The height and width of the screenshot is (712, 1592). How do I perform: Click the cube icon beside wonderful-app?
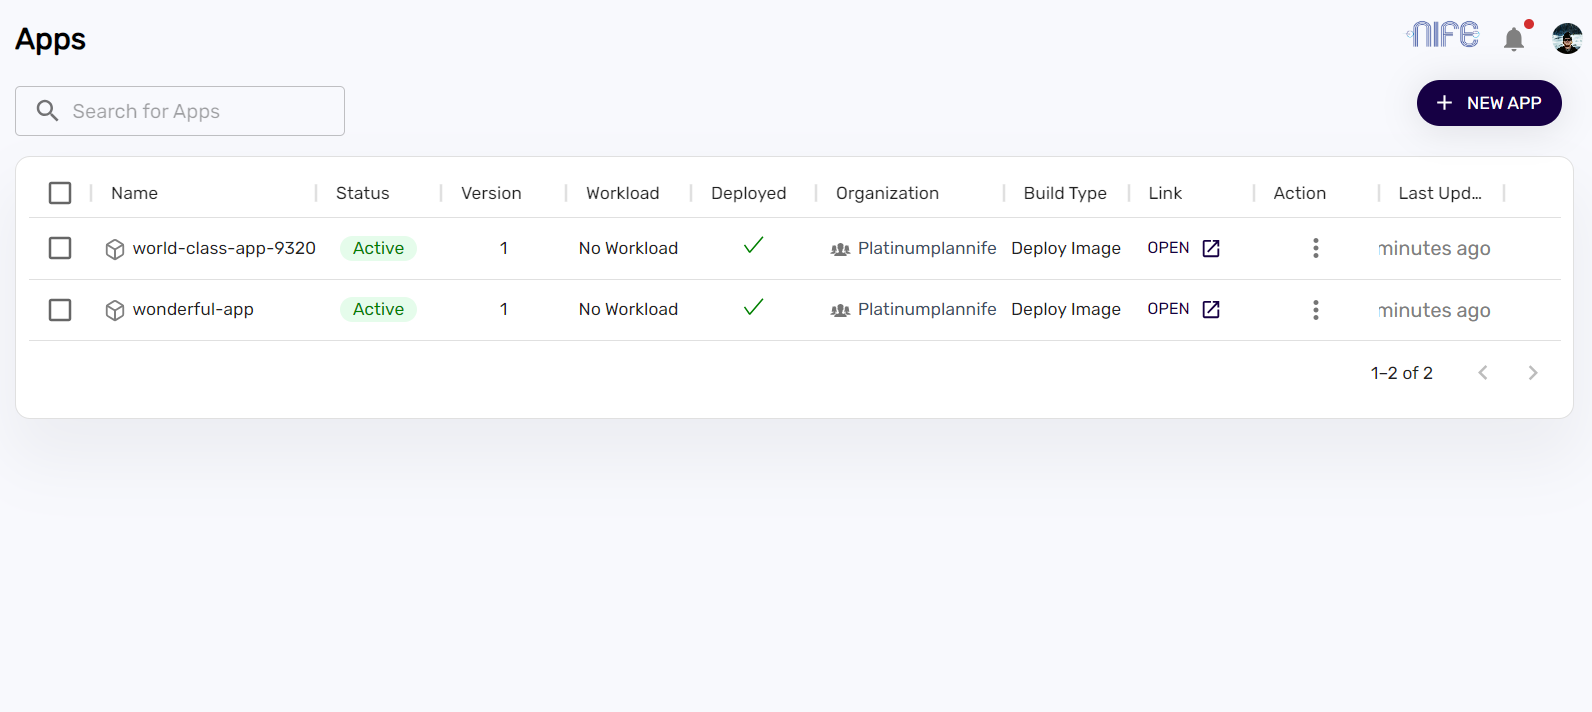pyautogui.click(x=115, y=310)
